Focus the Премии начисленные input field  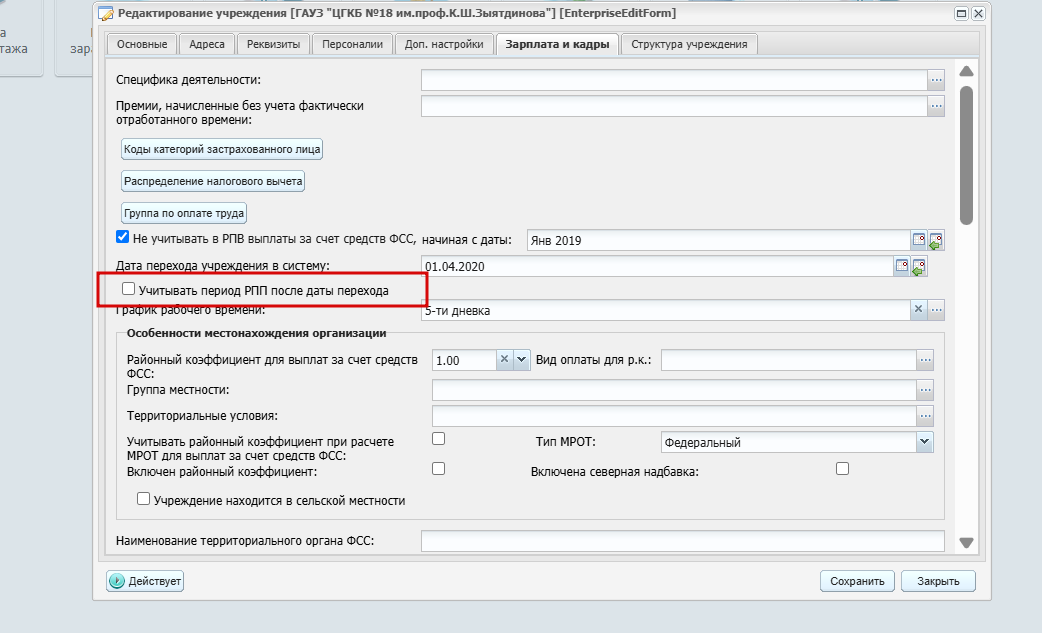pyautogui.click(x=675, y=106)
